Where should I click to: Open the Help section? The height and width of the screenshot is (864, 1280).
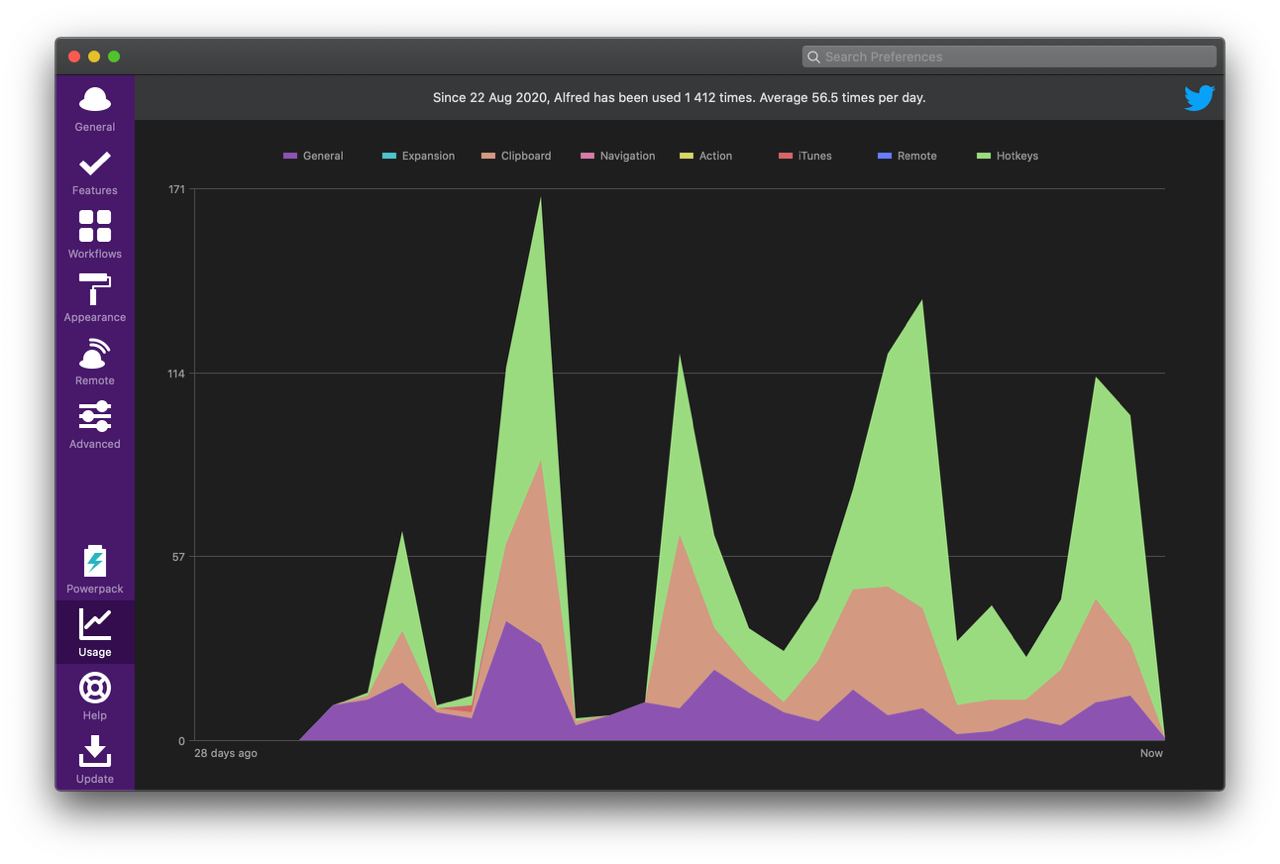click(x=95, y=697)
